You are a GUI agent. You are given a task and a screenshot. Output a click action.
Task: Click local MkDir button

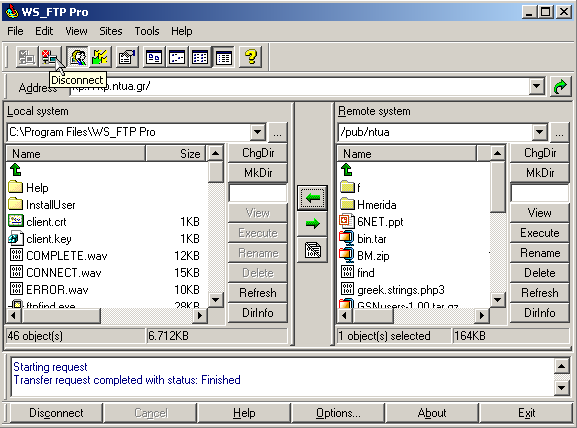coord(258,173)
